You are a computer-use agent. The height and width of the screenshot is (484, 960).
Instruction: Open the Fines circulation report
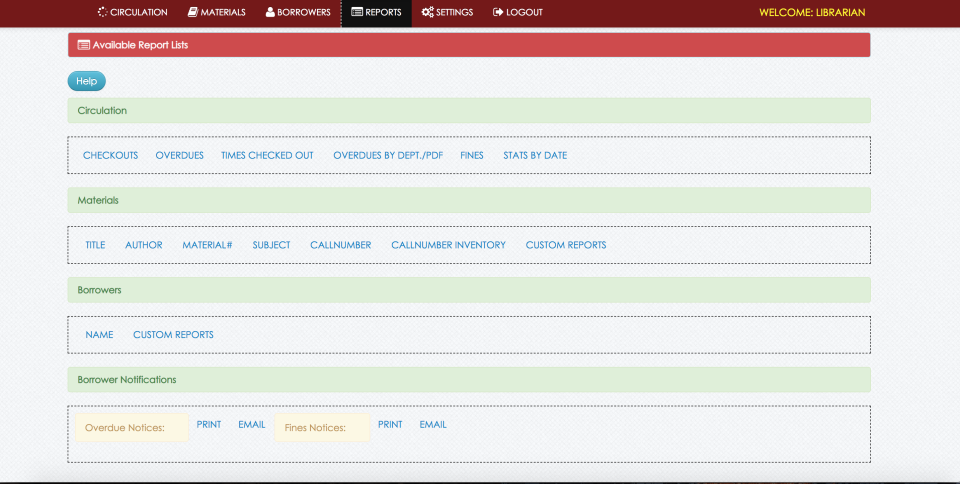pyautogui.click(x=472, y=155)
